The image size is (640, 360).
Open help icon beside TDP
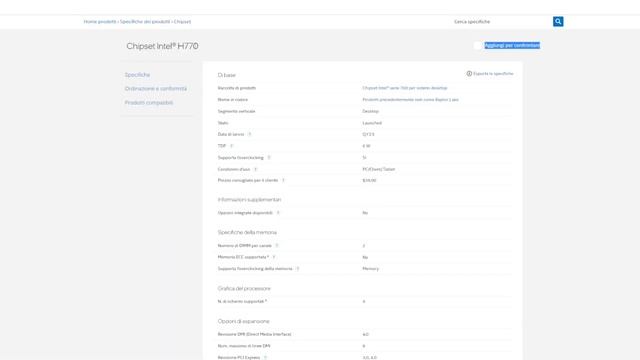(x=231, y=146)
